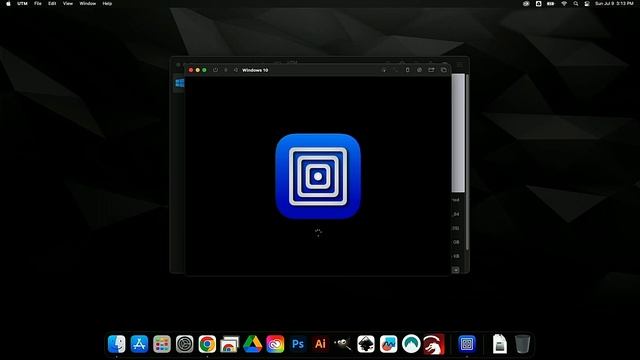Open the Apple menu
The width and height of the screenshot is (640, 360).
tap(8, 4)
